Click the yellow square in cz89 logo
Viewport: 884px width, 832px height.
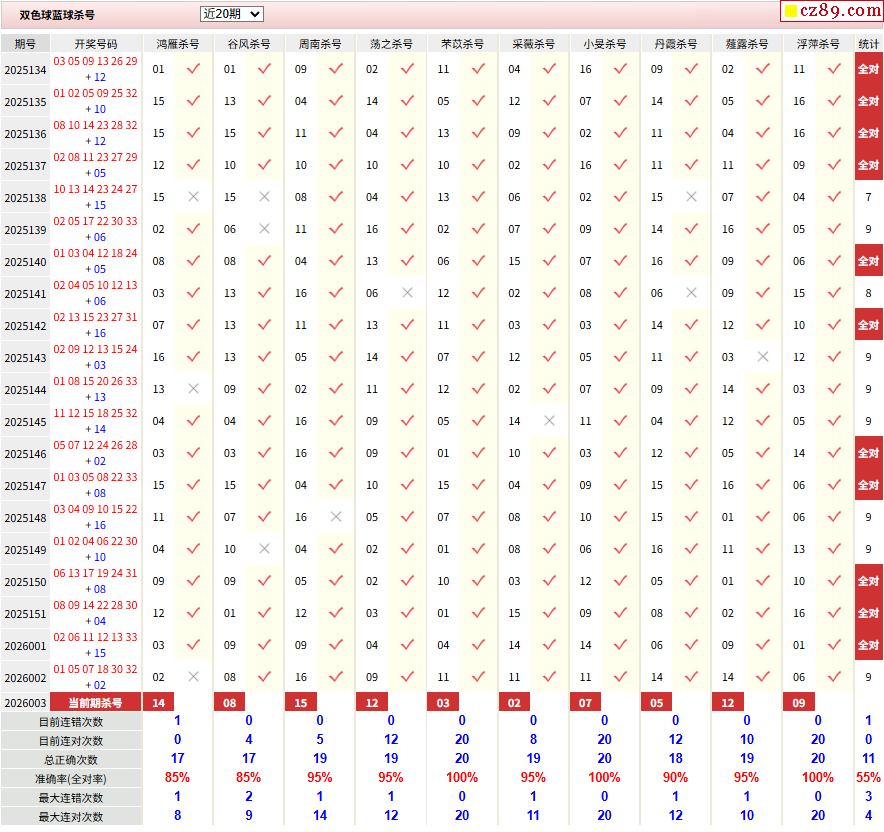pos(790,12)
